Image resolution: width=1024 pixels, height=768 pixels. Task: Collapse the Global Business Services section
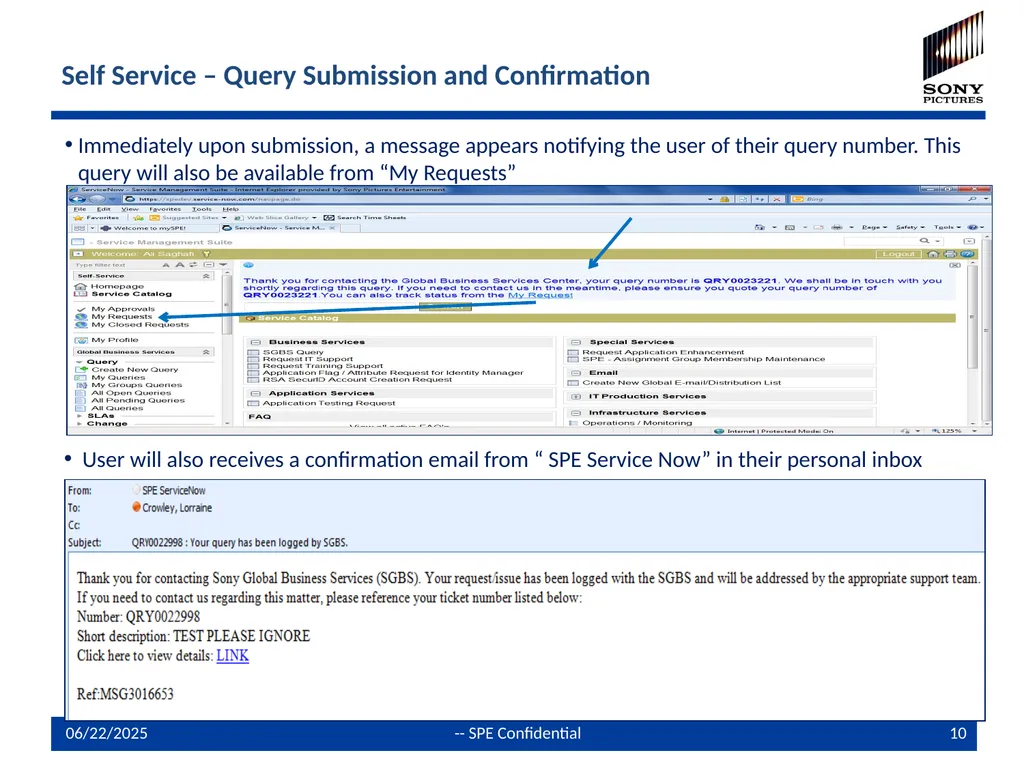(x=206, y=352)
